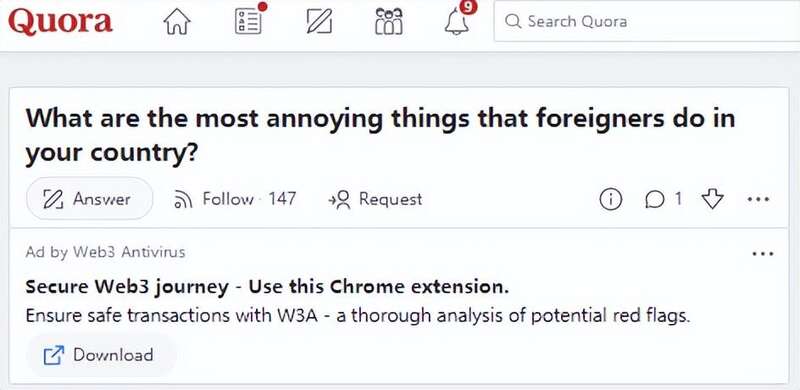800x390 pixels.
Task: Click the Download button in the ad
Action: [101, 355]
